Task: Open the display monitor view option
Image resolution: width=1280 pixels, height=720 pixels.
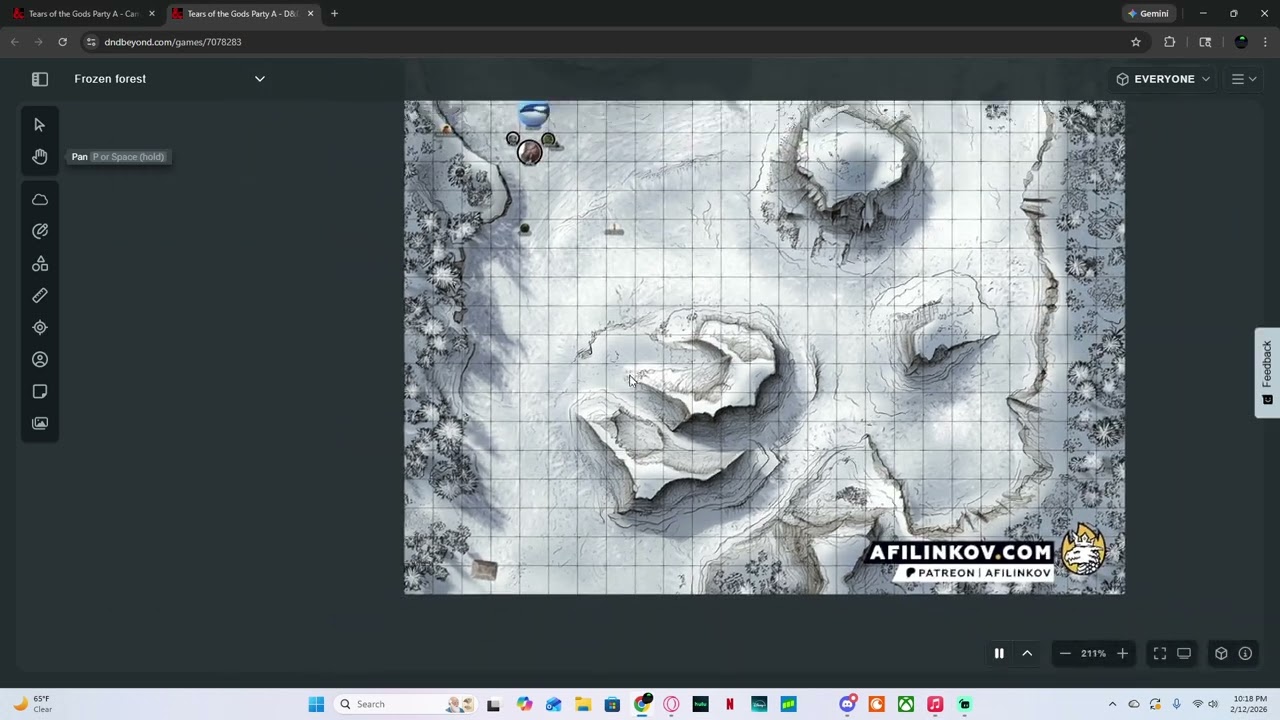Action: point(1184,654)
